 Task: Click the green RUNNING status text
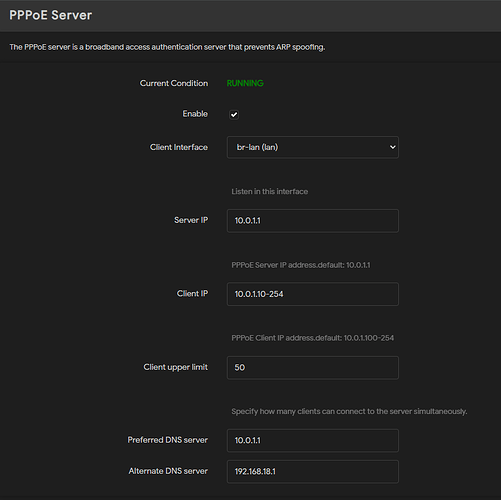coord(245,83)
